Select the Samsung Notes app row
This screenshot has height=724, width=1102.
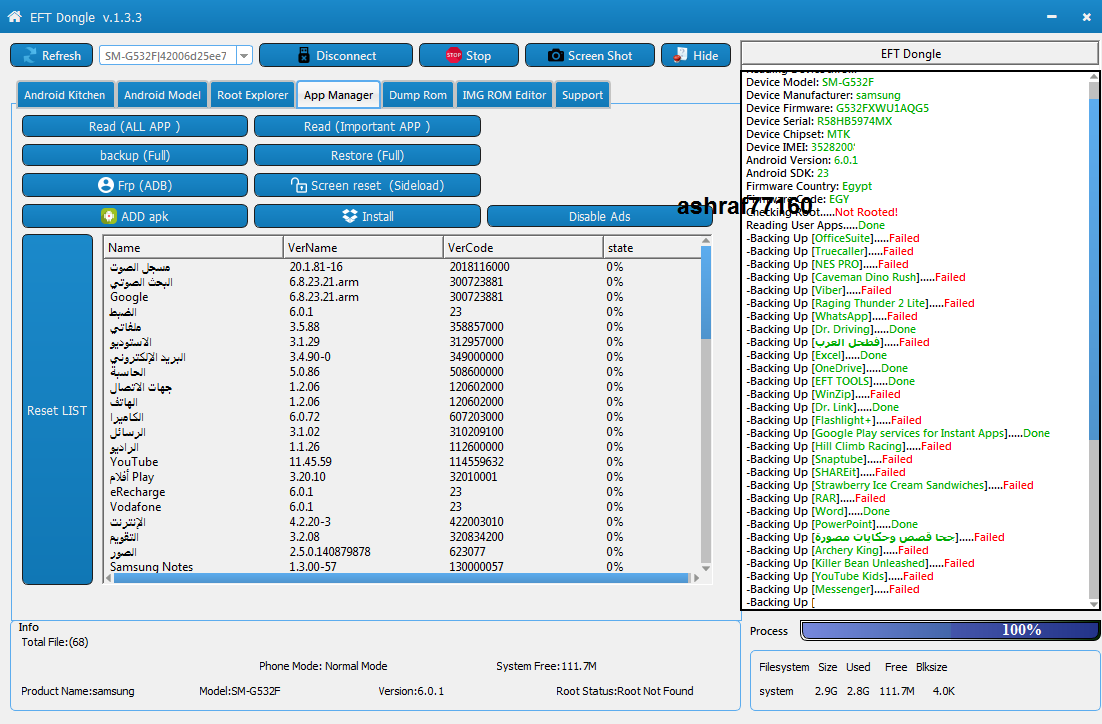402,567
